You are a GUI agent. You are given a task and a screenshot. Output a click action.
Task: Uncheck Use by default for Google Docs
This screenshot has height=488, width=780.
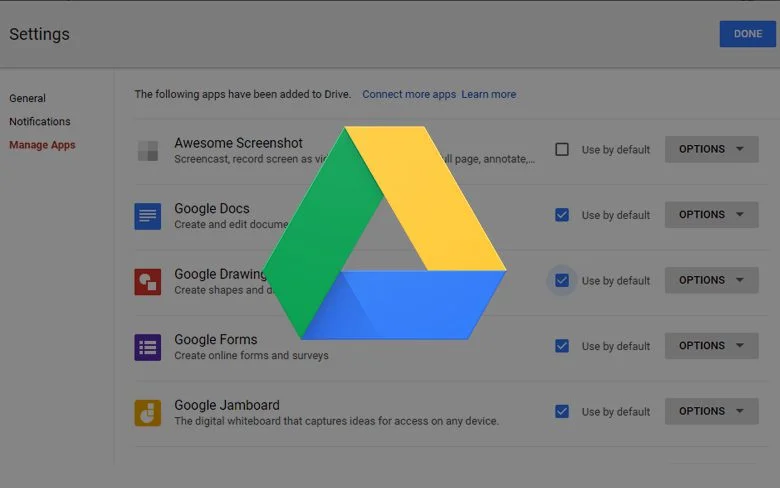(x=562, y=215)
